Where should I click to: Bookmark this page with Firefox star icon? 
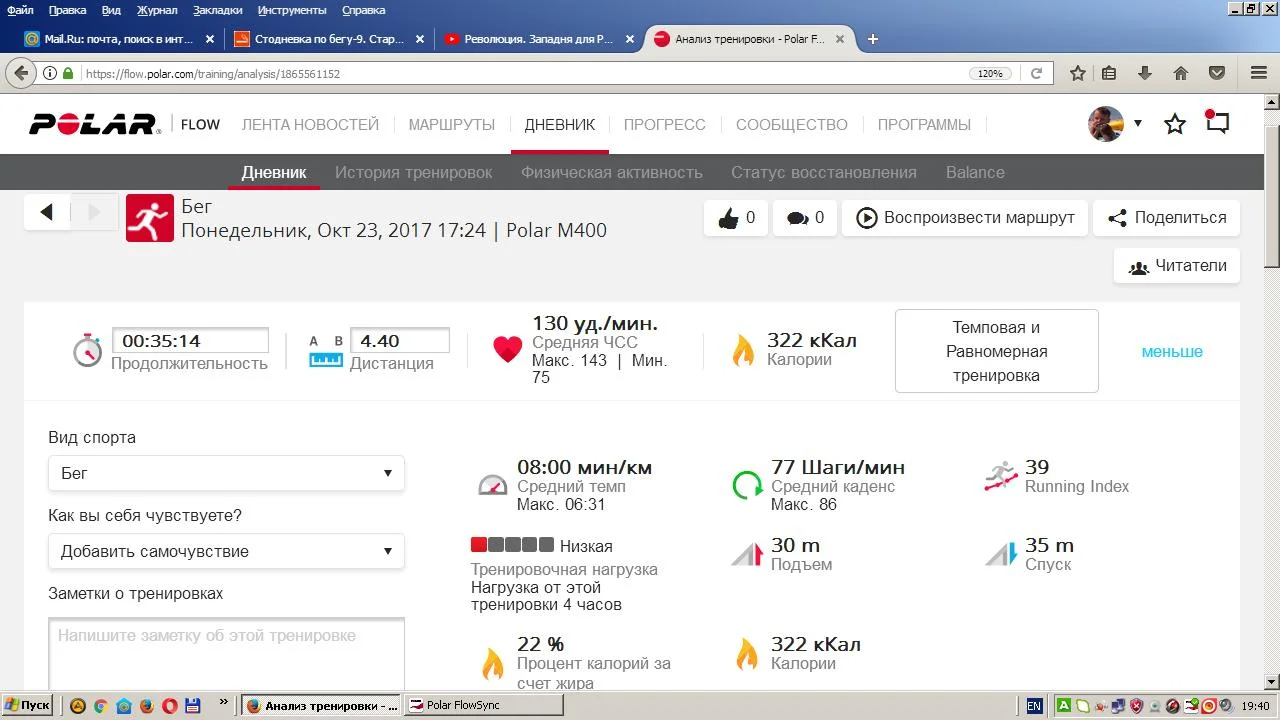(1077, 73)
